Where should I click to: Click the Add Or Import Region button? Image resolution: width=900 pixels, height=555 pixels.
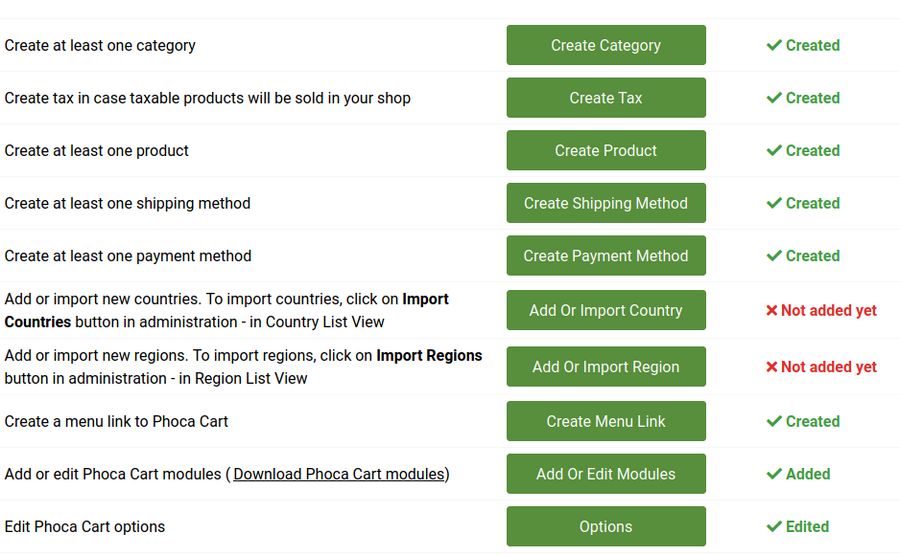[x=606, y=367]
